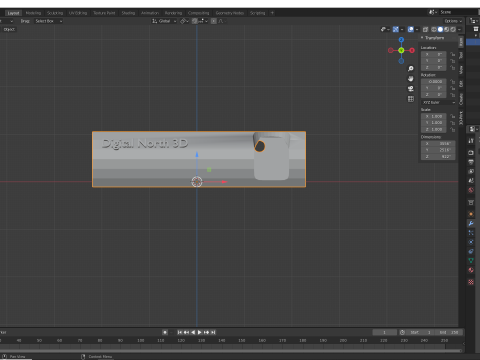
Task: Switch to the Sculpting workspace tab
Action: click(55, 13)
